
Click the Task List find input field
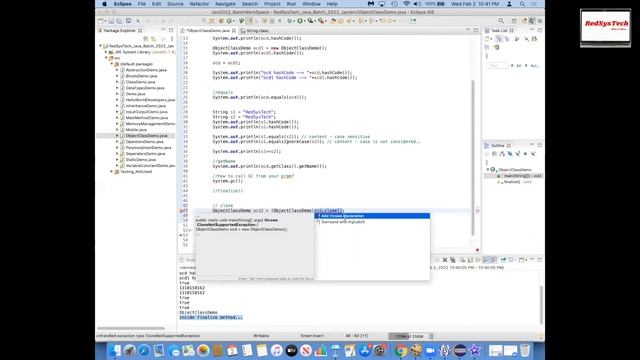(x=497, y=65)
